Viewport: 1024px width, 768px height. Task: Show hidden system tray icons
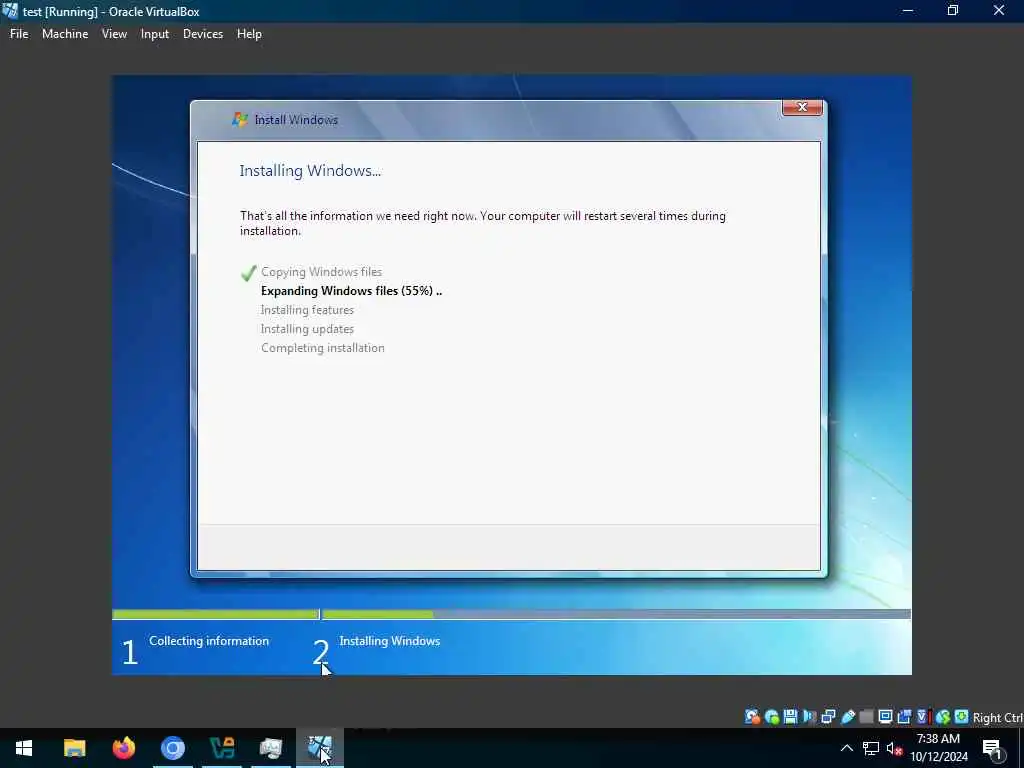pyautogui.click(x=846, y=748)
